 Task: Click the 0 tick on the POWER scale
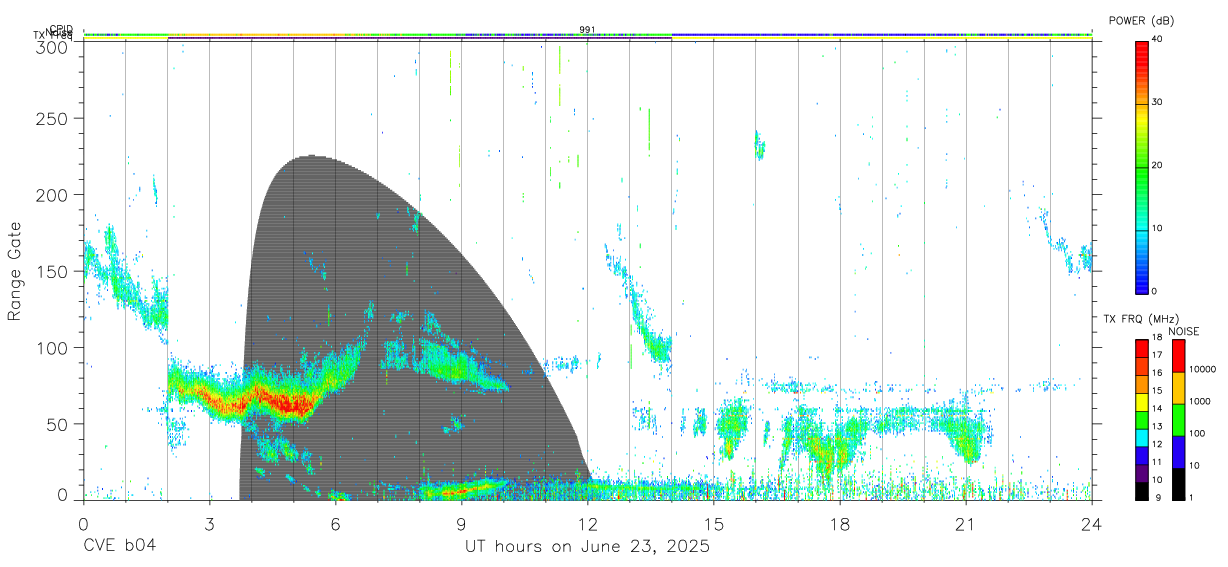(x=1155, y=292)
